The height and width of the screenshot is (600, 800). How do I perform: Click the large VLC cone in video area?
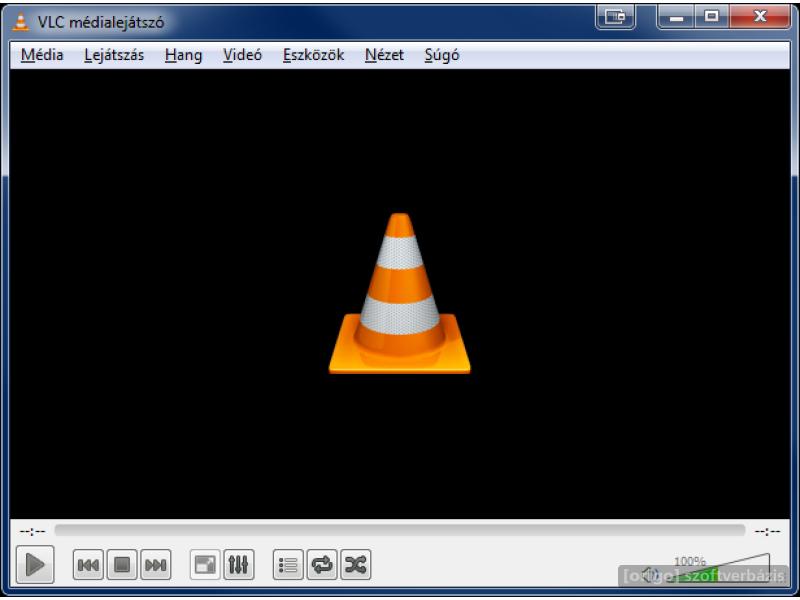[399, 293]
